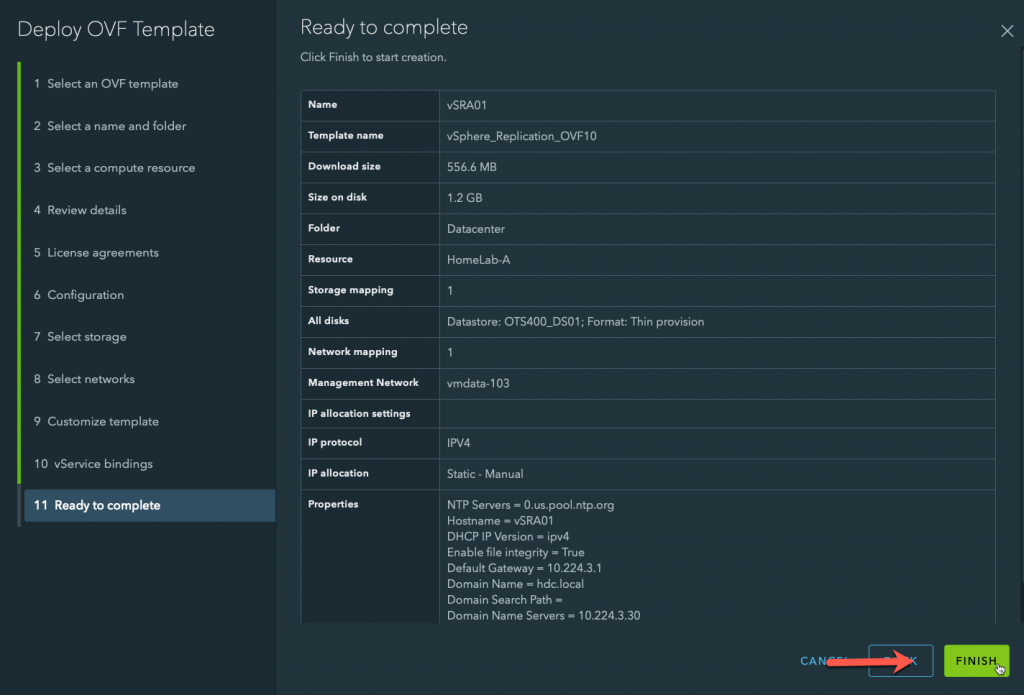The width and height of the screenshot is (1024, 695).
Task: Go to step 9 Customize template
Action: click(96, 421)
